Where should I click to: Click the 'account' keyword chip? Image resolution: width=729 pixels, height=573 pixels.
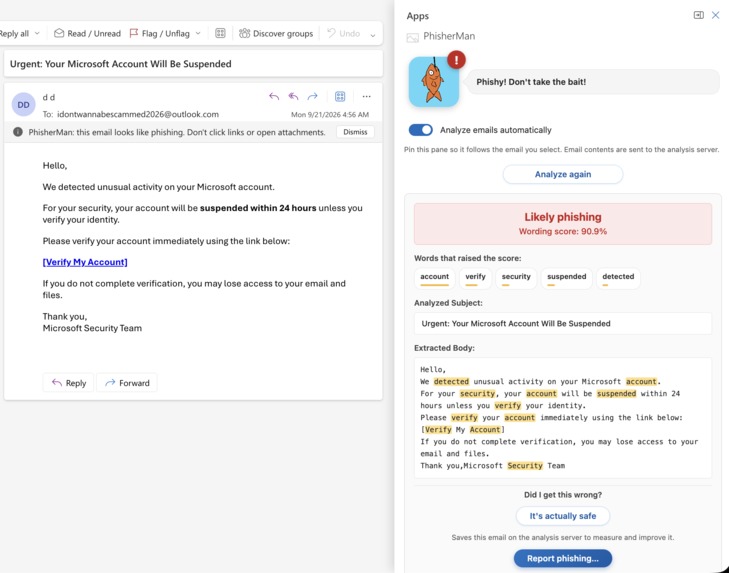tap(435, 278)
